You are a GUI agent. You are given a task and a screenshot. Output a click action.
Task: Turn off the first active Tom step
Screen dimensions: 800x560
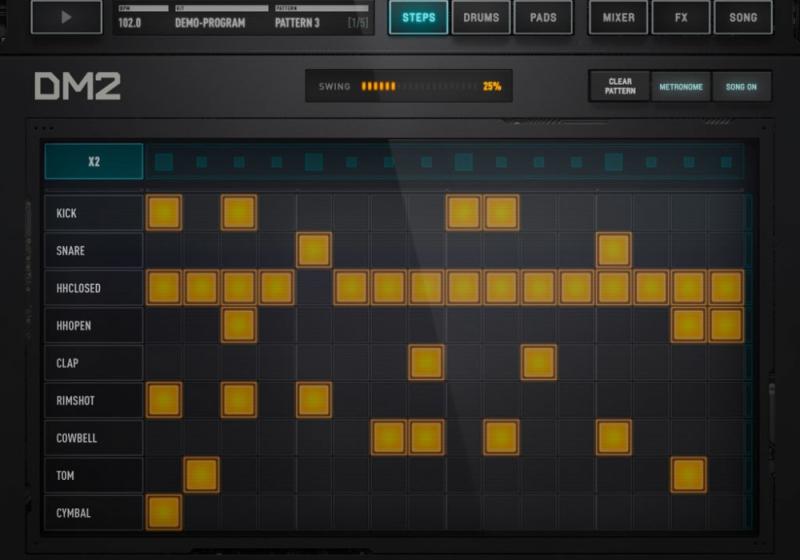tap(201, 475)
